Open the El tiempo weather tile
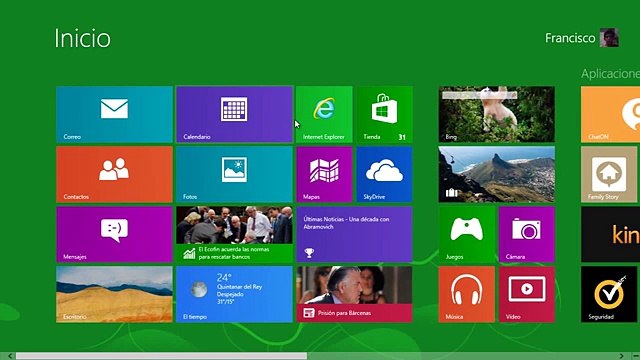The image size is (640, 360). (234, 294)
